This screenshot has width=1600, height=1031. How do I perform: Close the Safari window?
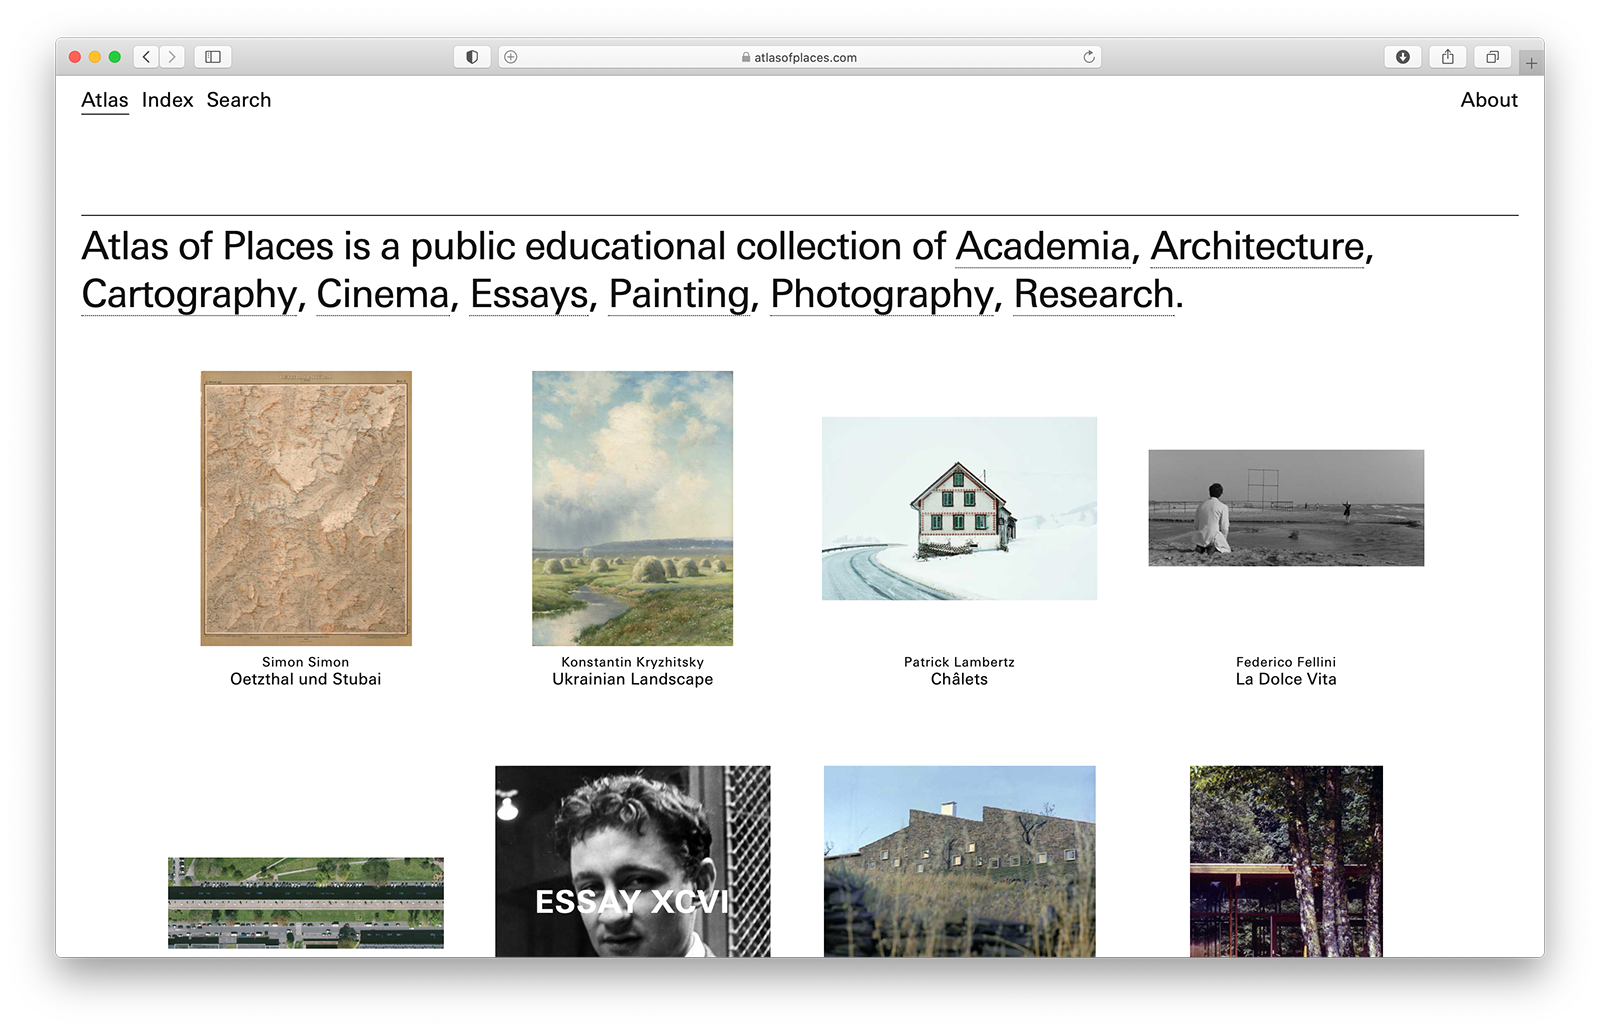tap(75, 57)
